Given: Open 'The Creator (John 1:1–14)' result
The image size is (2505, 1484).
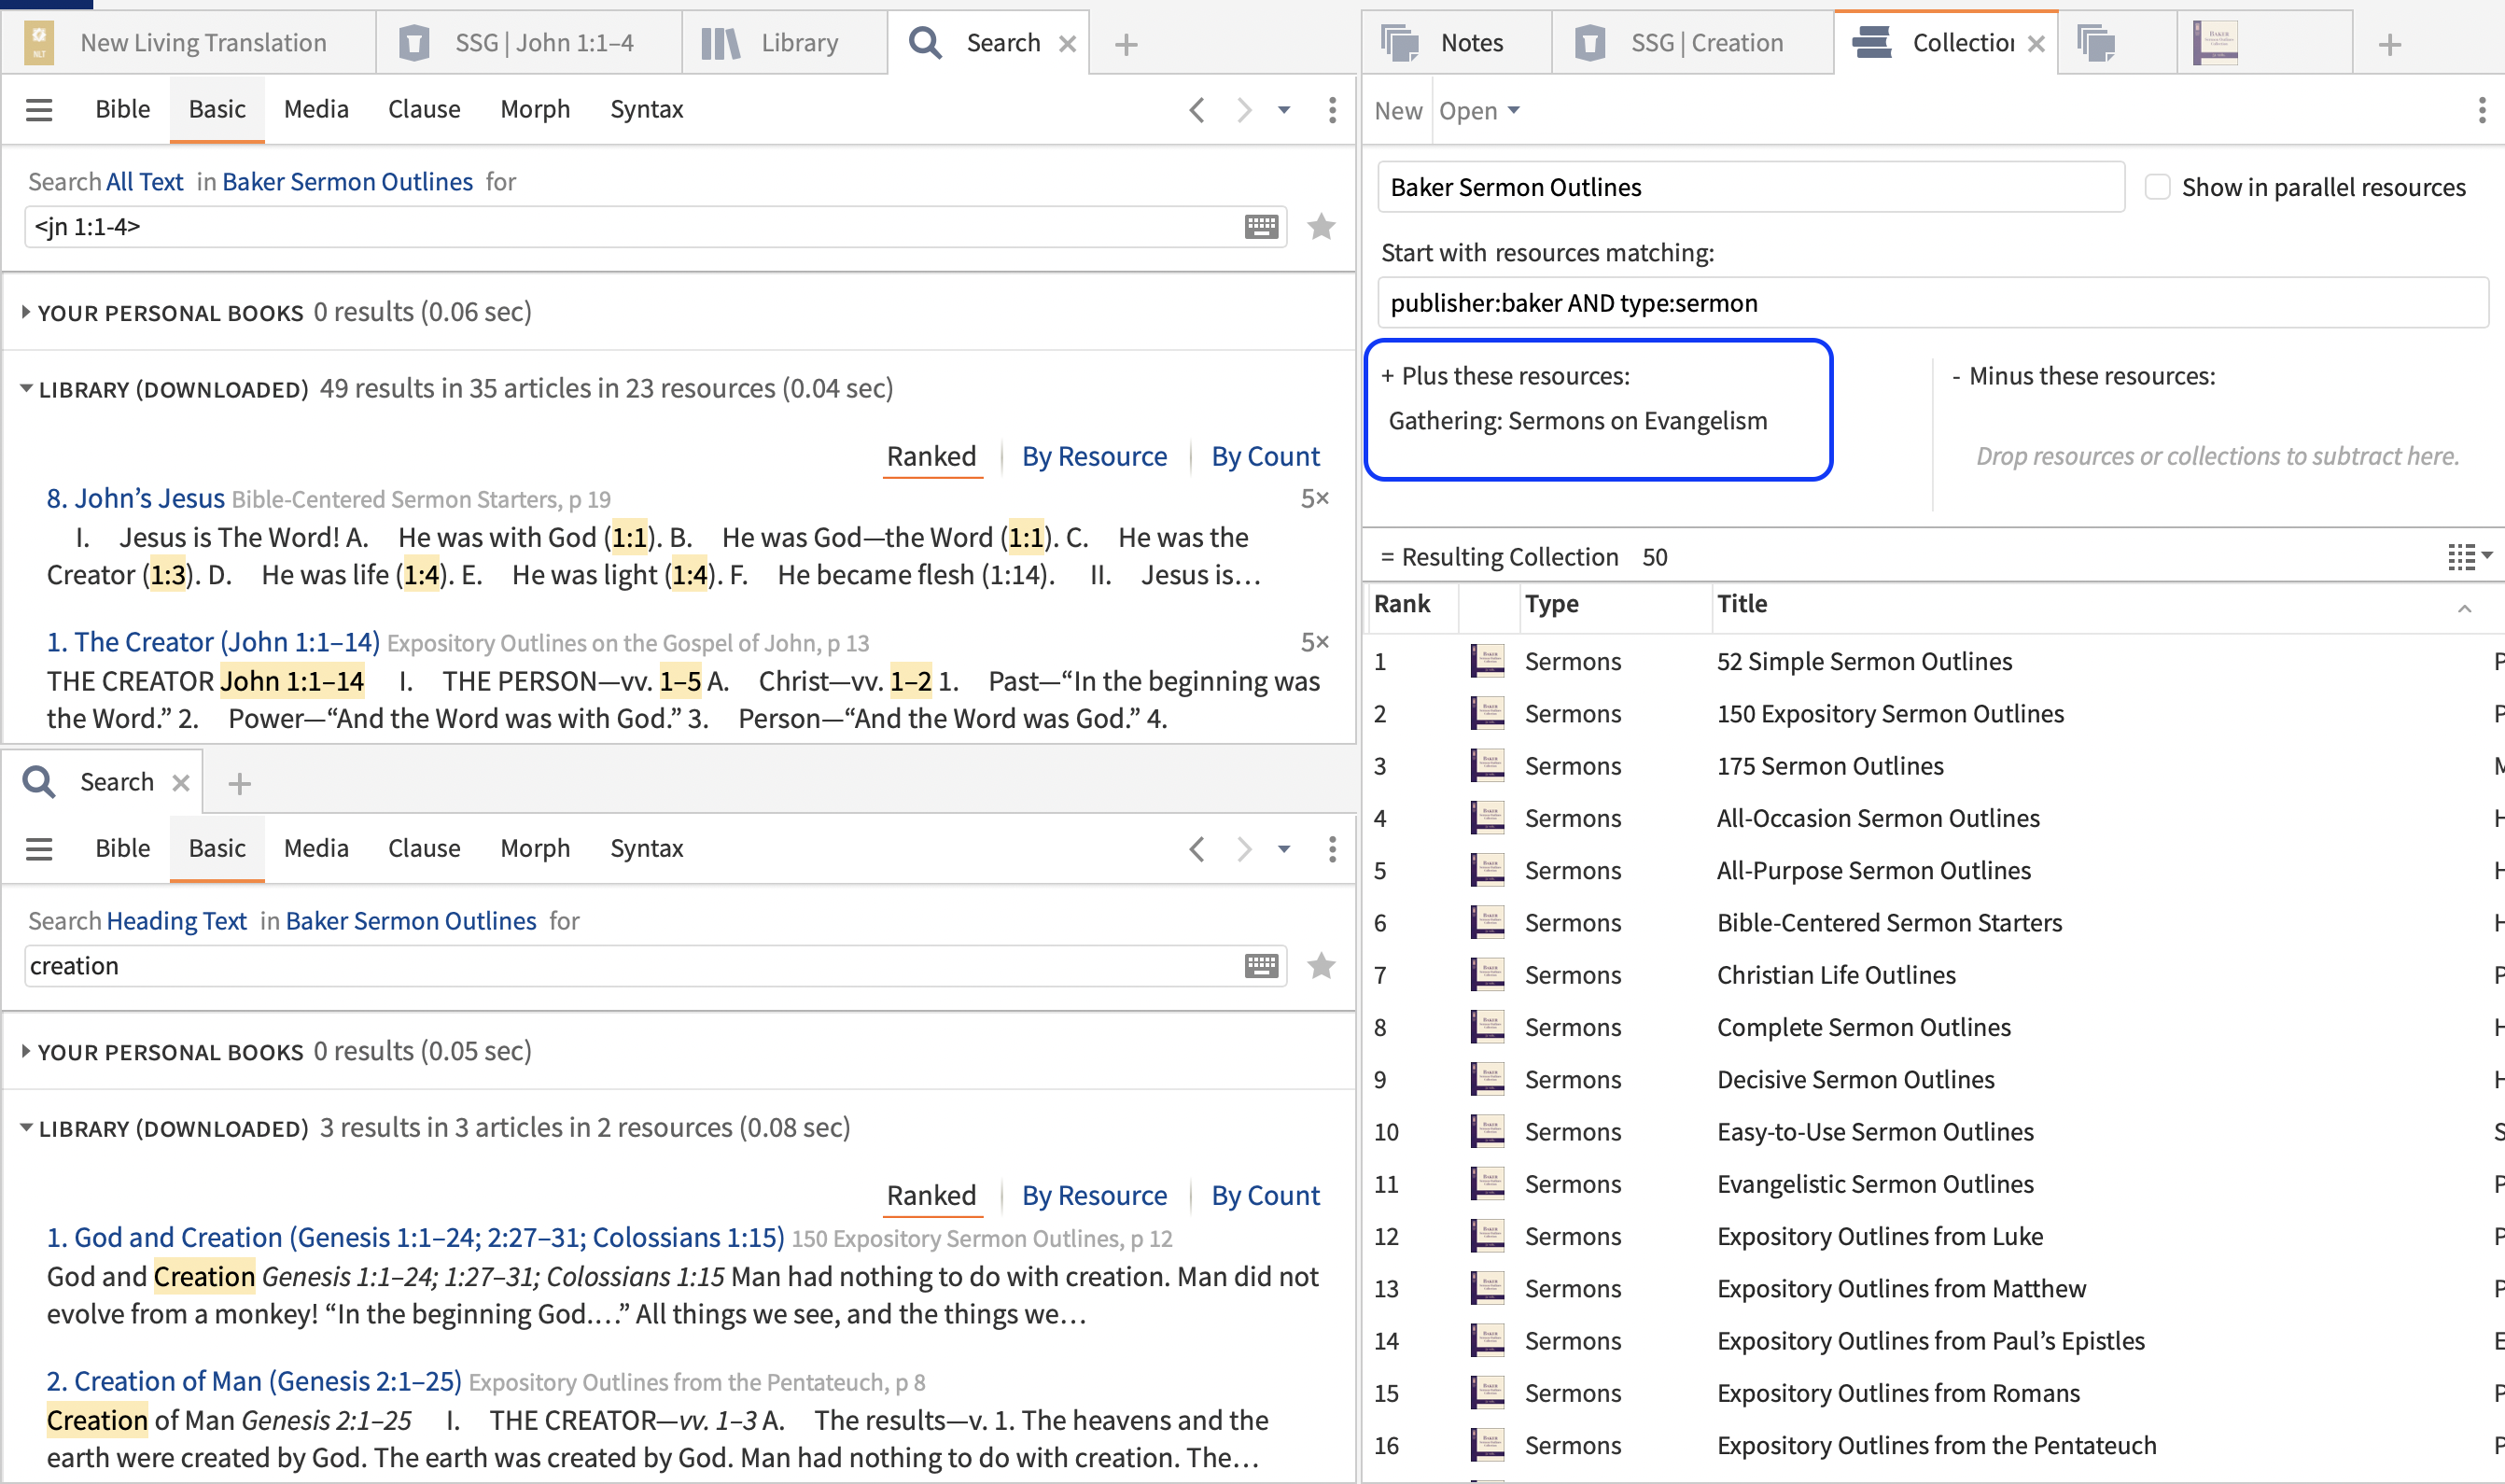Looking at the screenshot, I should [x=213, y=642].
